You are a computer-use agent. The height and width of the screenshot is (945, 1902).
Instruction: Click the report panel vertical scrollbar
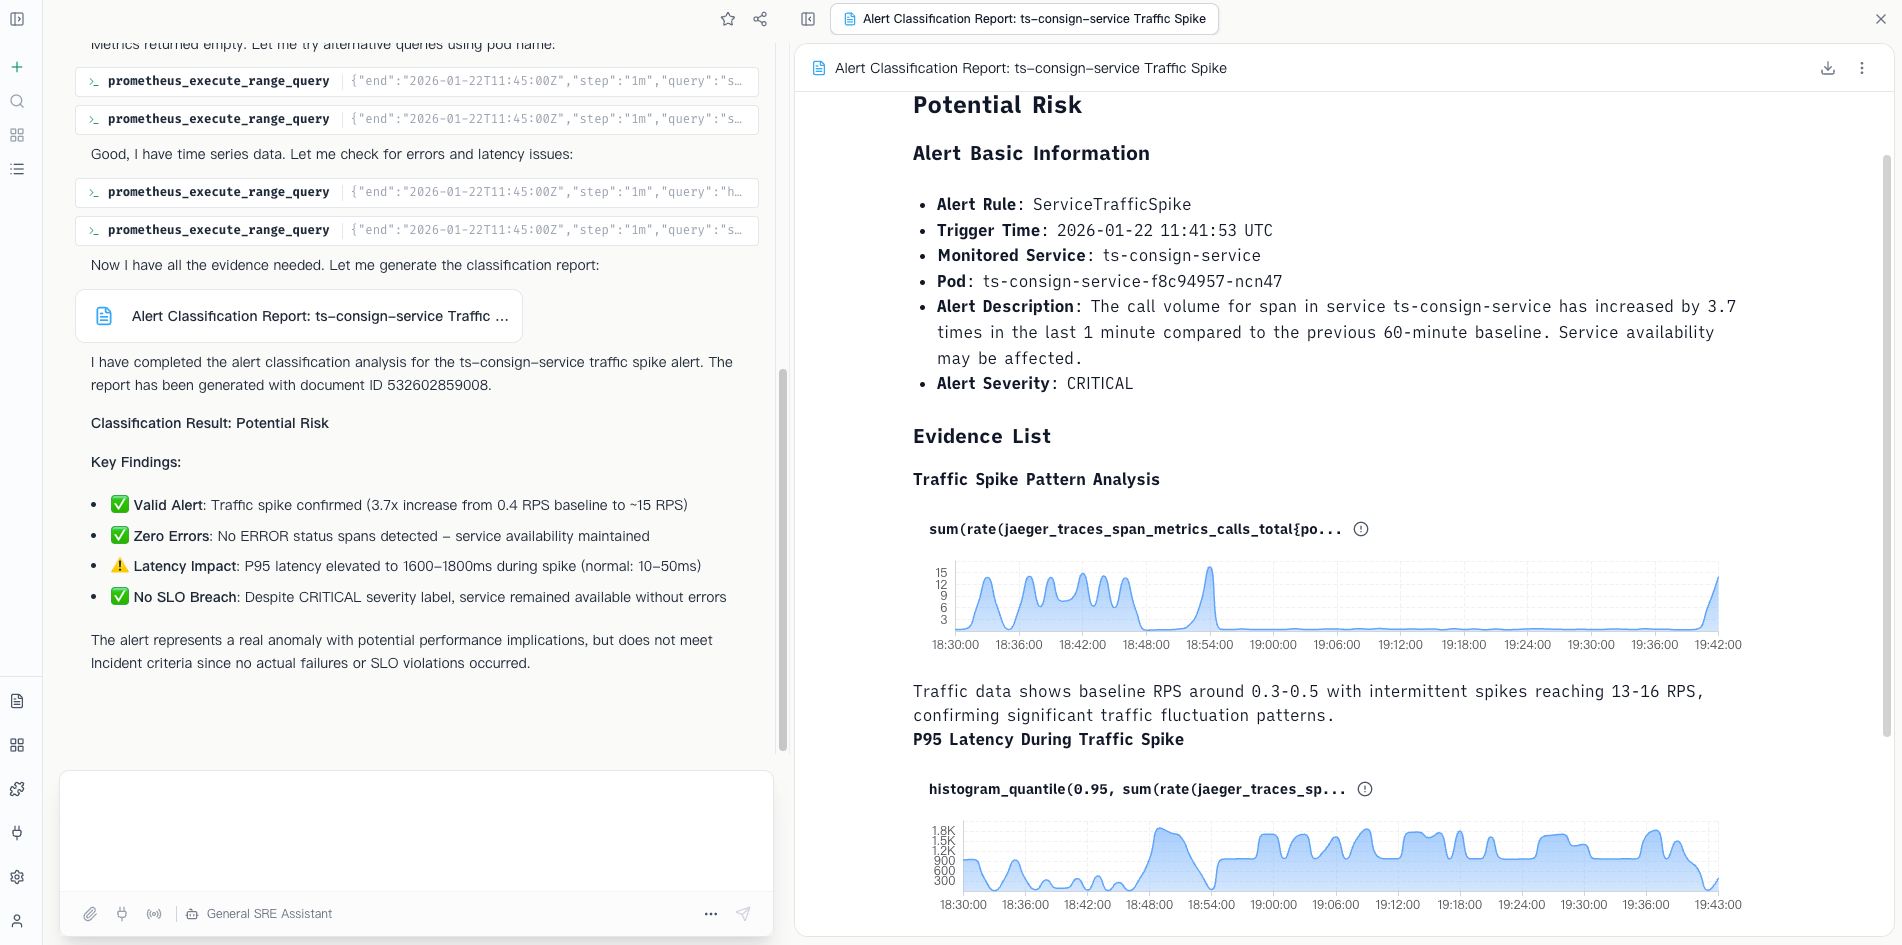[x=1887, y=445]
